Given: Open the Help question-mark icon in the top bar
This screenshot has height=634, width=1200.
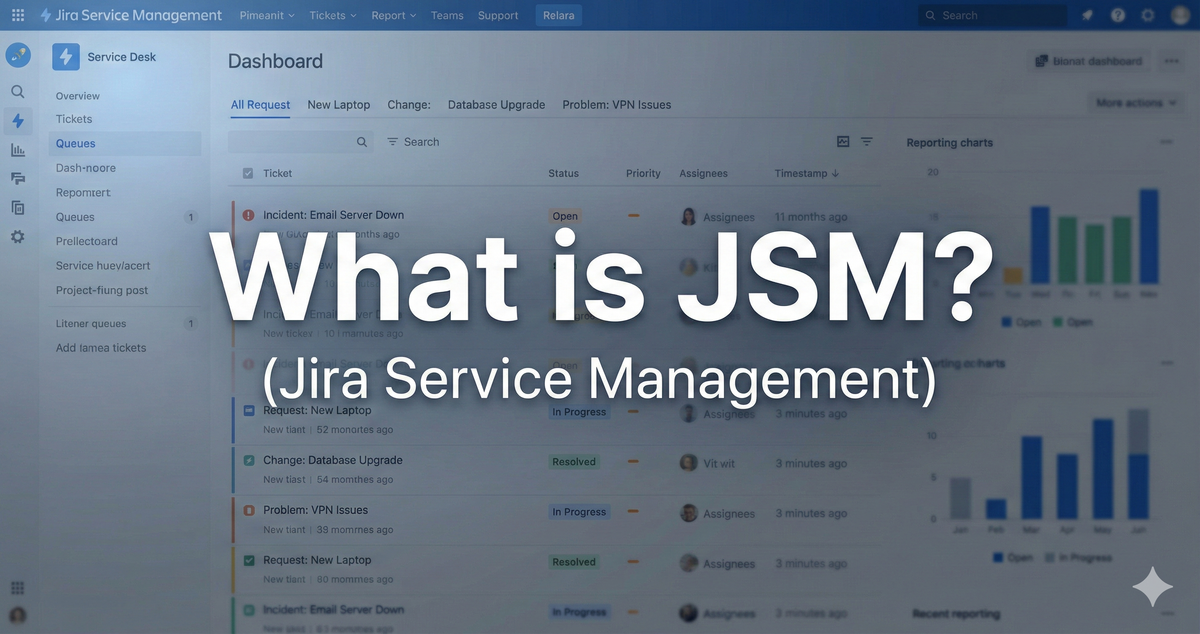Looking at the screenshot, I should (1118, 14).
